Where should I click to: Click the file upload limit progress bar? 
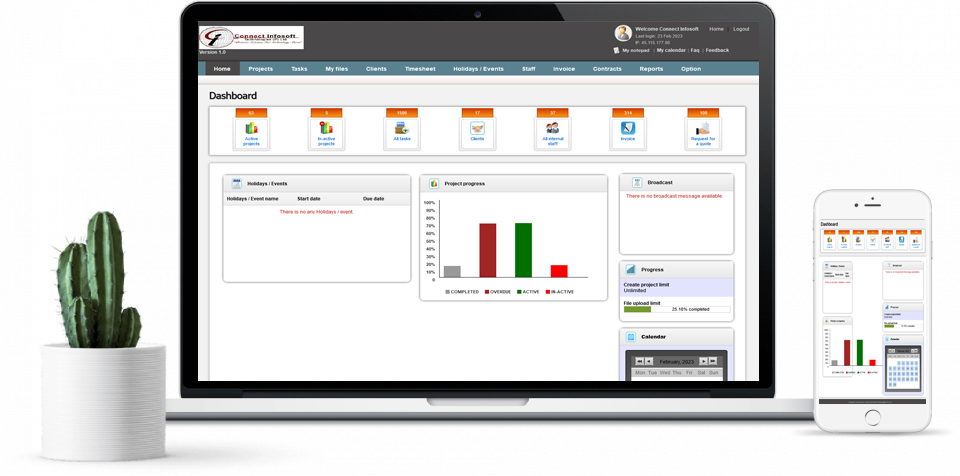pos(677,309)
